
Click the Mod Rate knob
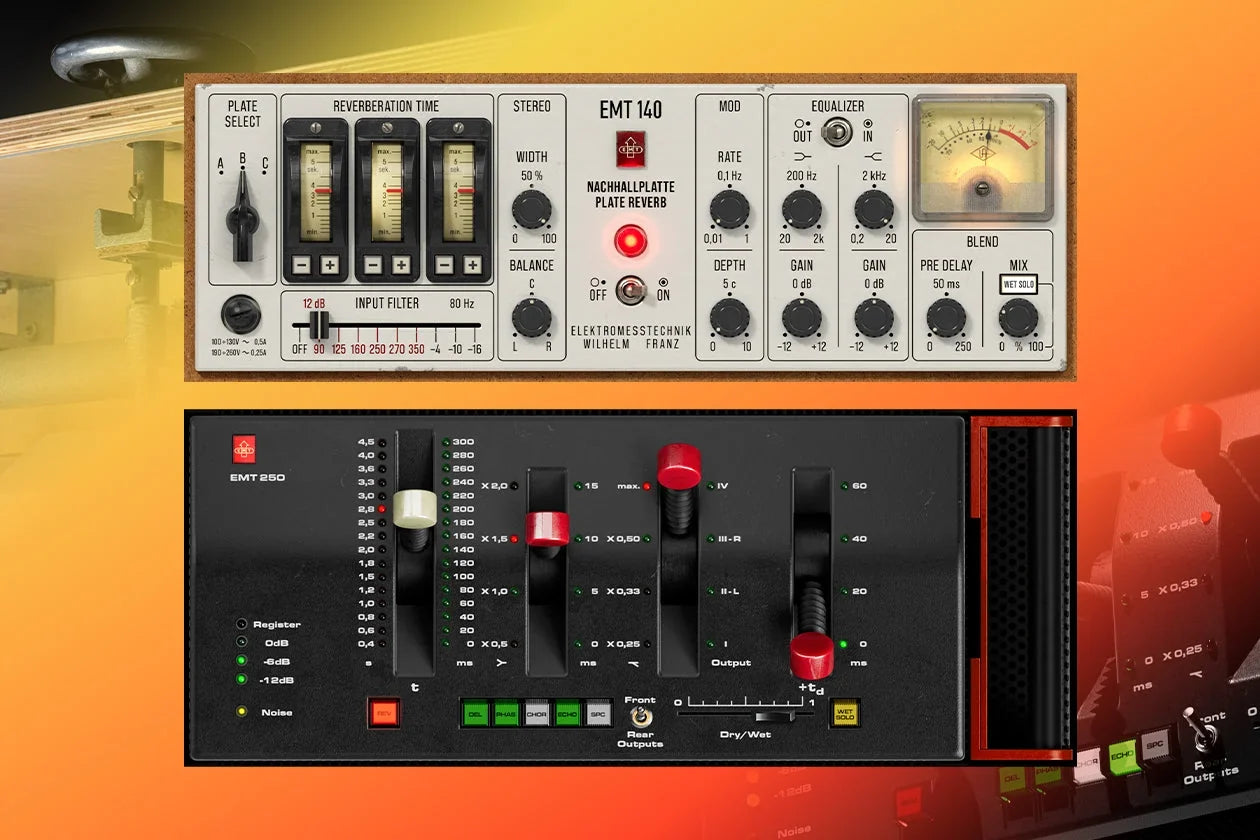point(729,210)
